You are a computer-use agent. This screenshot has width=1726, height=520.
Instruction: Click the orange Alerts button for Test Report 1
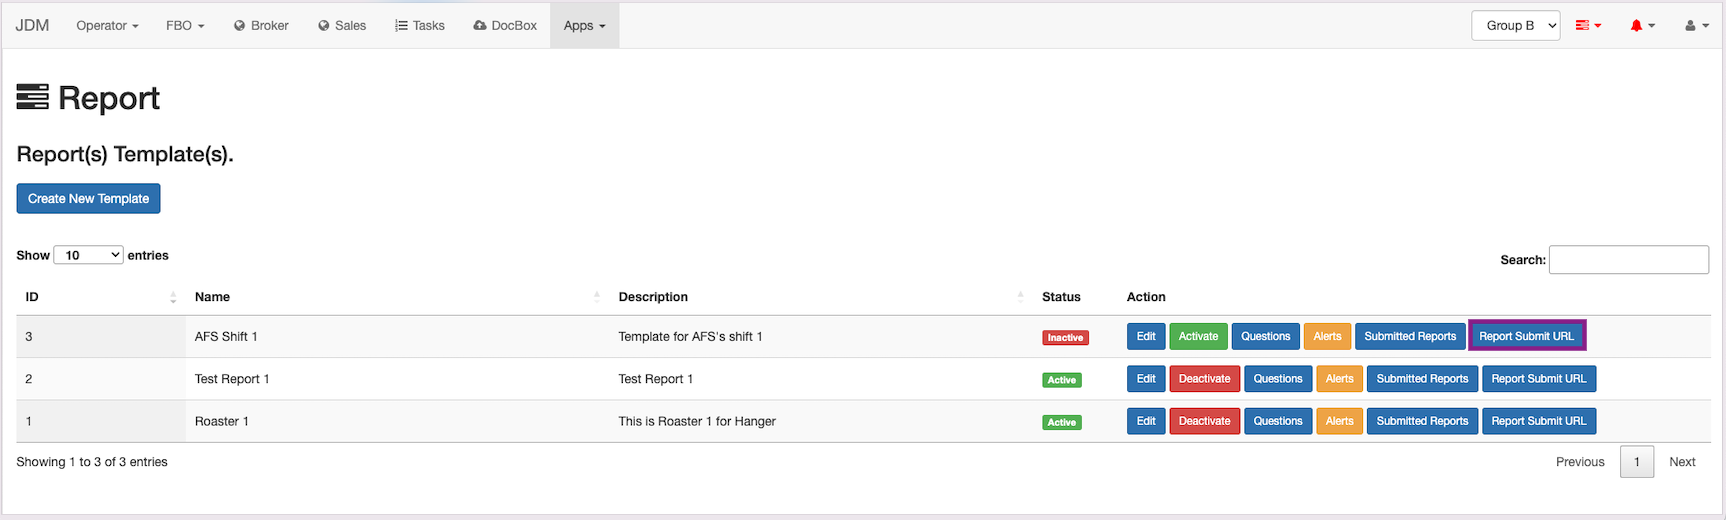click(1339, 379)
